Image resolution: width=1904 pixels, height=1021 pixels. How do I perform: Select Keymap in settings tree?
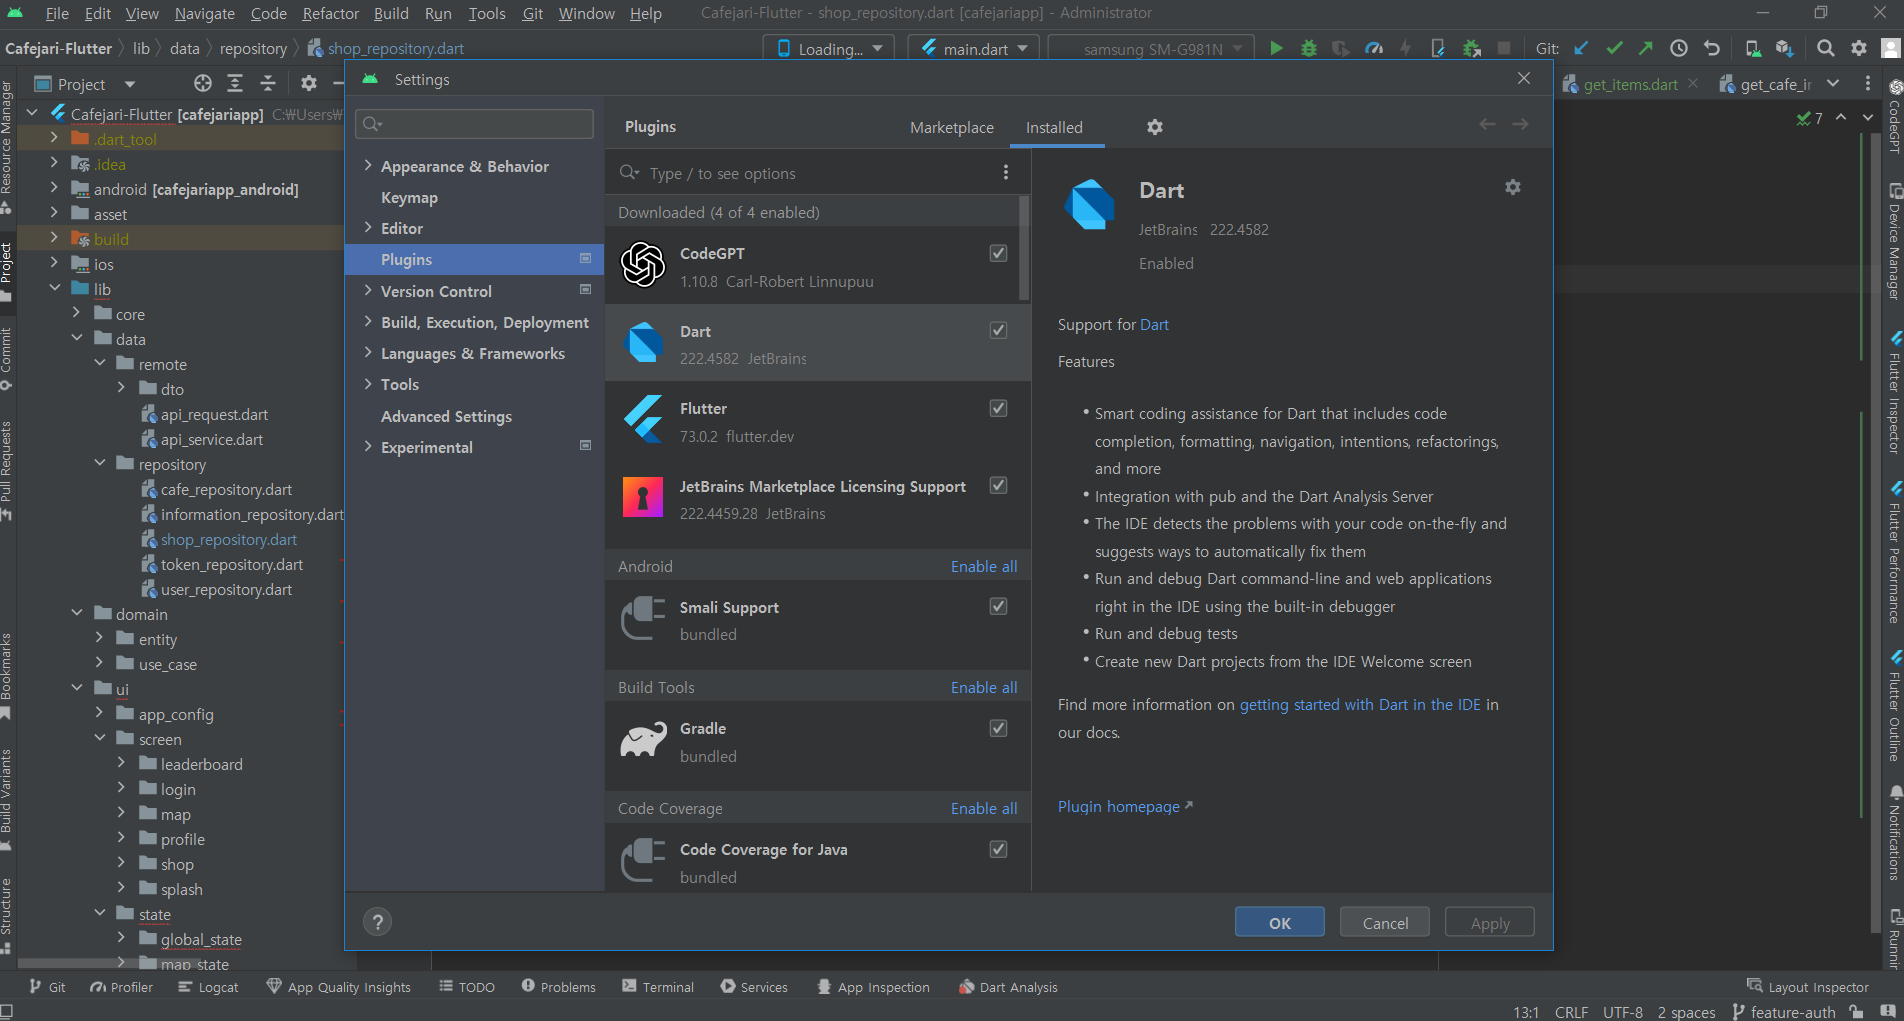(x=409, y=197)
